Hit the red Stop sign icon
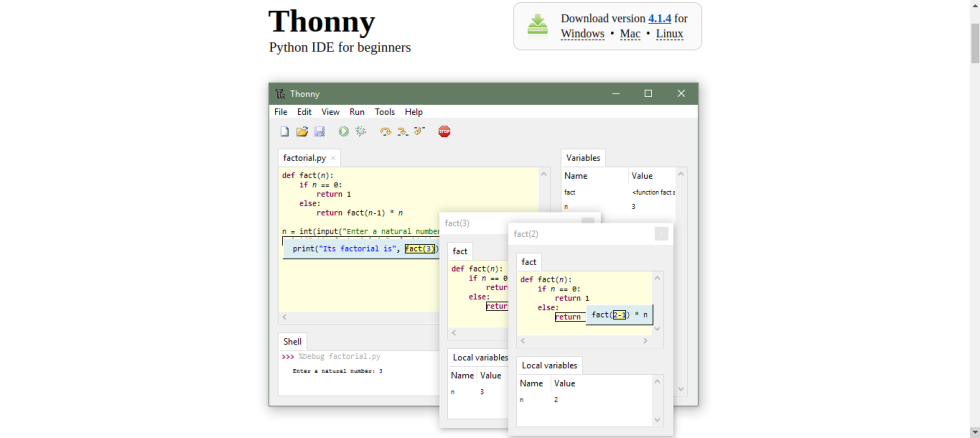Screen dimensions: 980x438 point(444,131)
